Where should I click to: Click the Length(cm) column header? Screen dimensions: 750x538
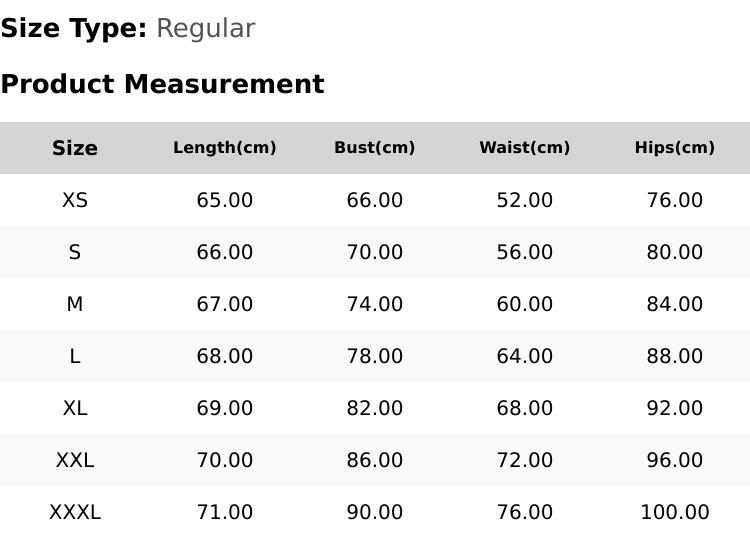(x=225, y=148)
